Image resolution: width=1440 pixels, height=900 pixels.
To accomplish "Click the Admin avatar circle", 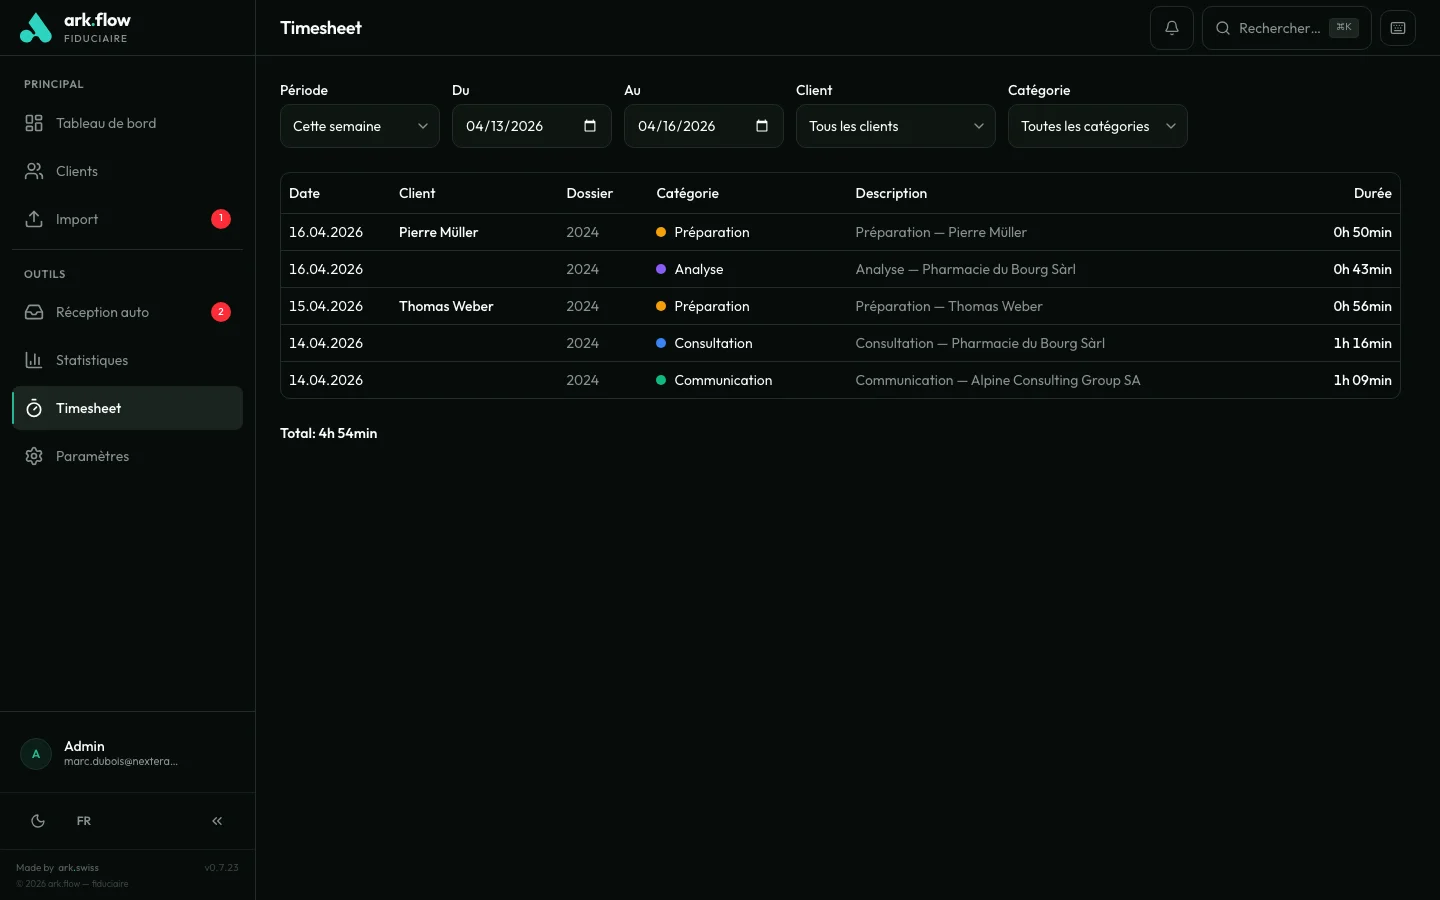I will [x=36, y=754].
